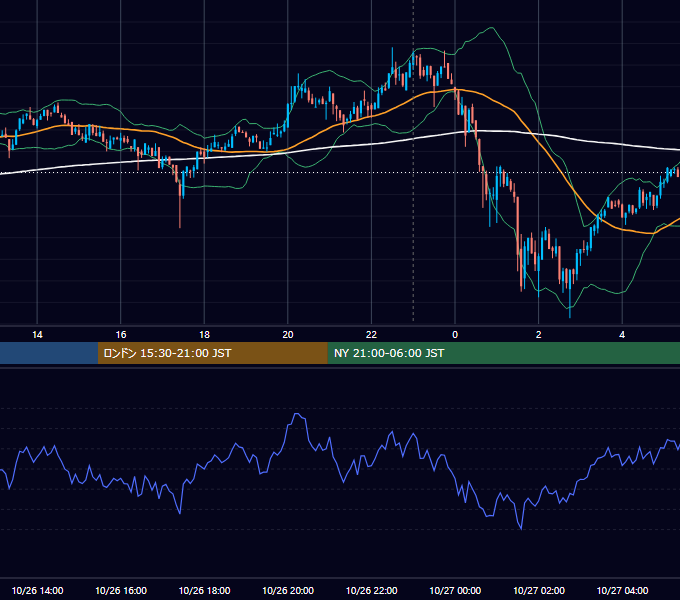Click the blue session band before London
This screenshot has height=600, width=680.
click(49, 353)
